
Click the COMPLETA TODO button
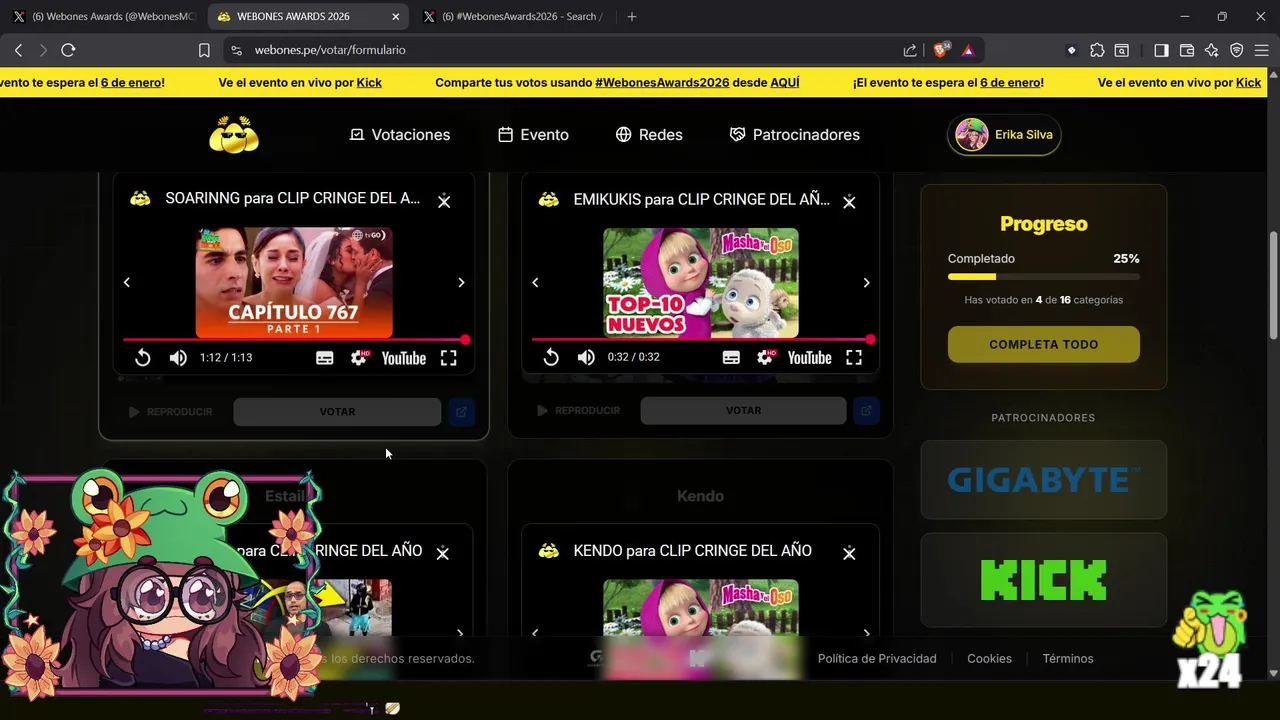pos(1044,344)
